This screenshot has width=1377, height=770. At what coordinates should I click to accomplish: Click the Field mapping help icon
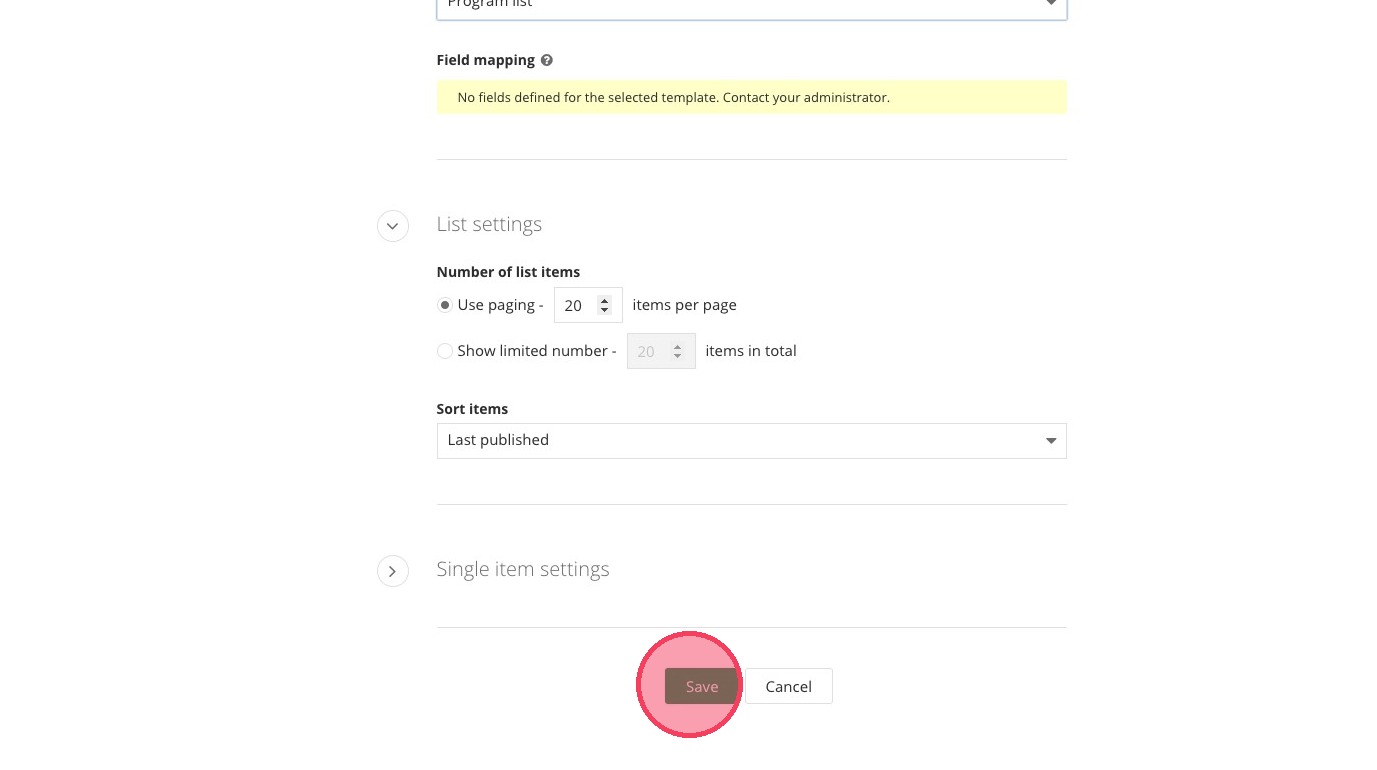547,60
